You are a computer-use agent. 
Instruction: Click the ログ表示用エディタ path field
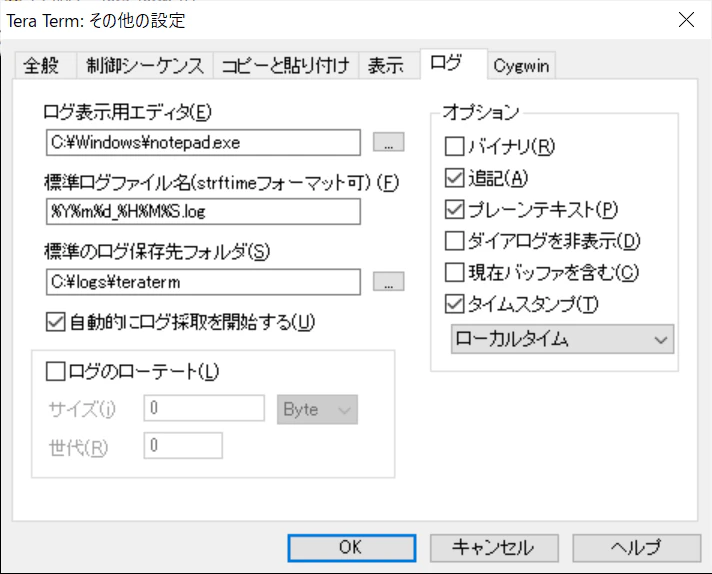(203, 143)
